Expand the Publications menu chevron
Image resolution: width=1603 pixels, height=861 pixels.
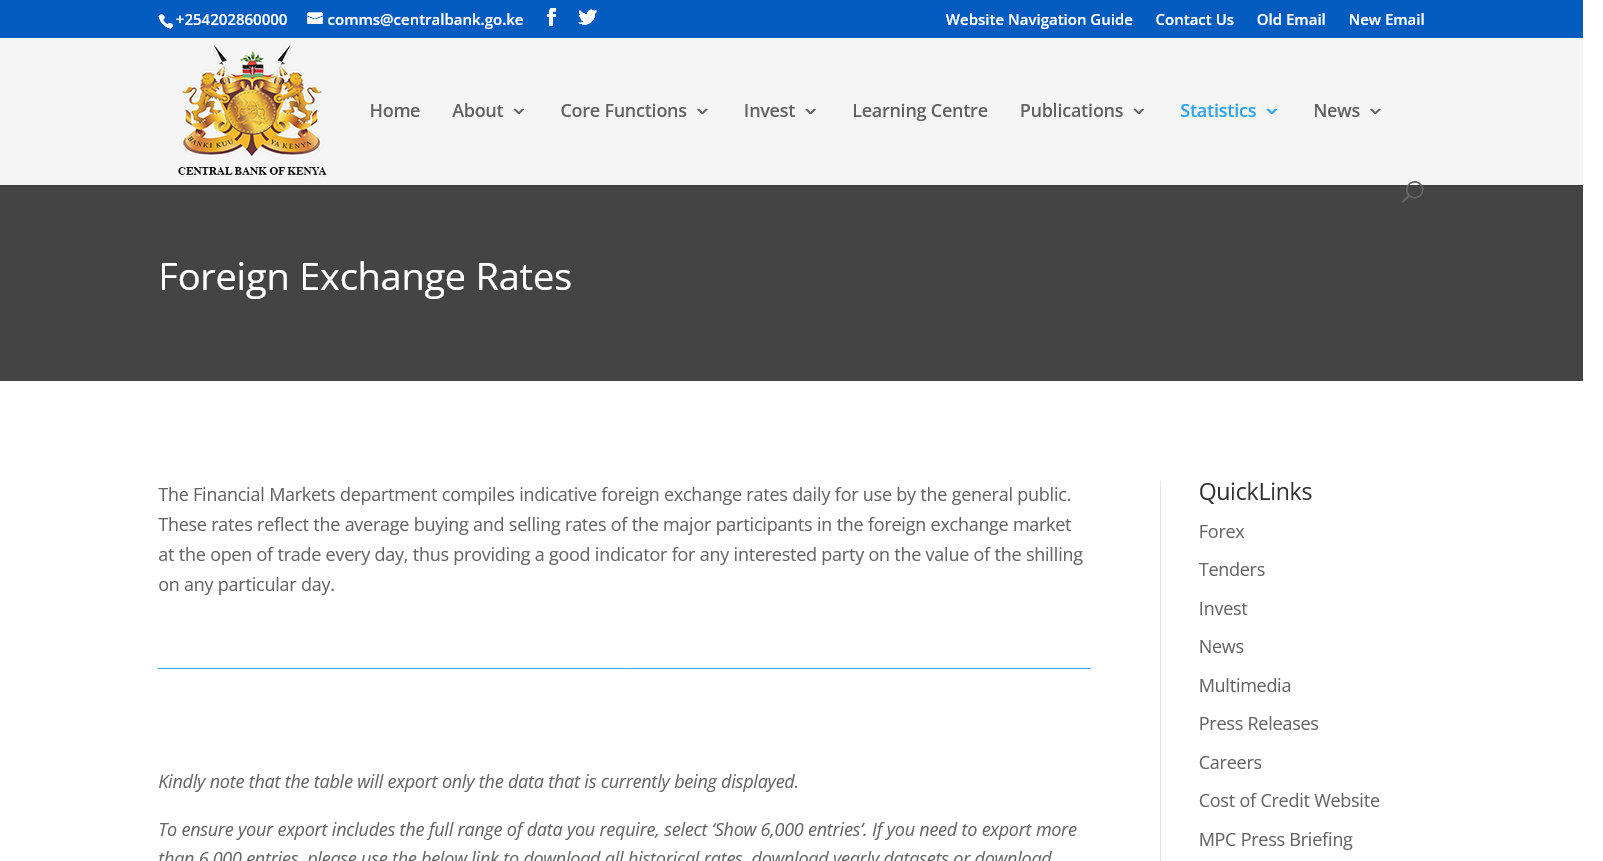[1139, 112]
